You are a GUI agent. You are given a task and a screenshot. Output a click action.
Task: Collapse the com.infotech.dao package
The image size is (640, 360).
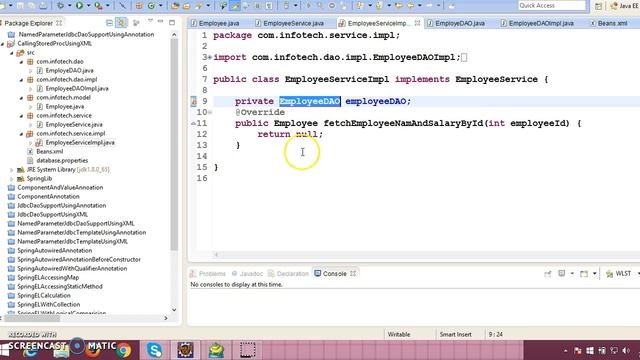pos(21,62)
